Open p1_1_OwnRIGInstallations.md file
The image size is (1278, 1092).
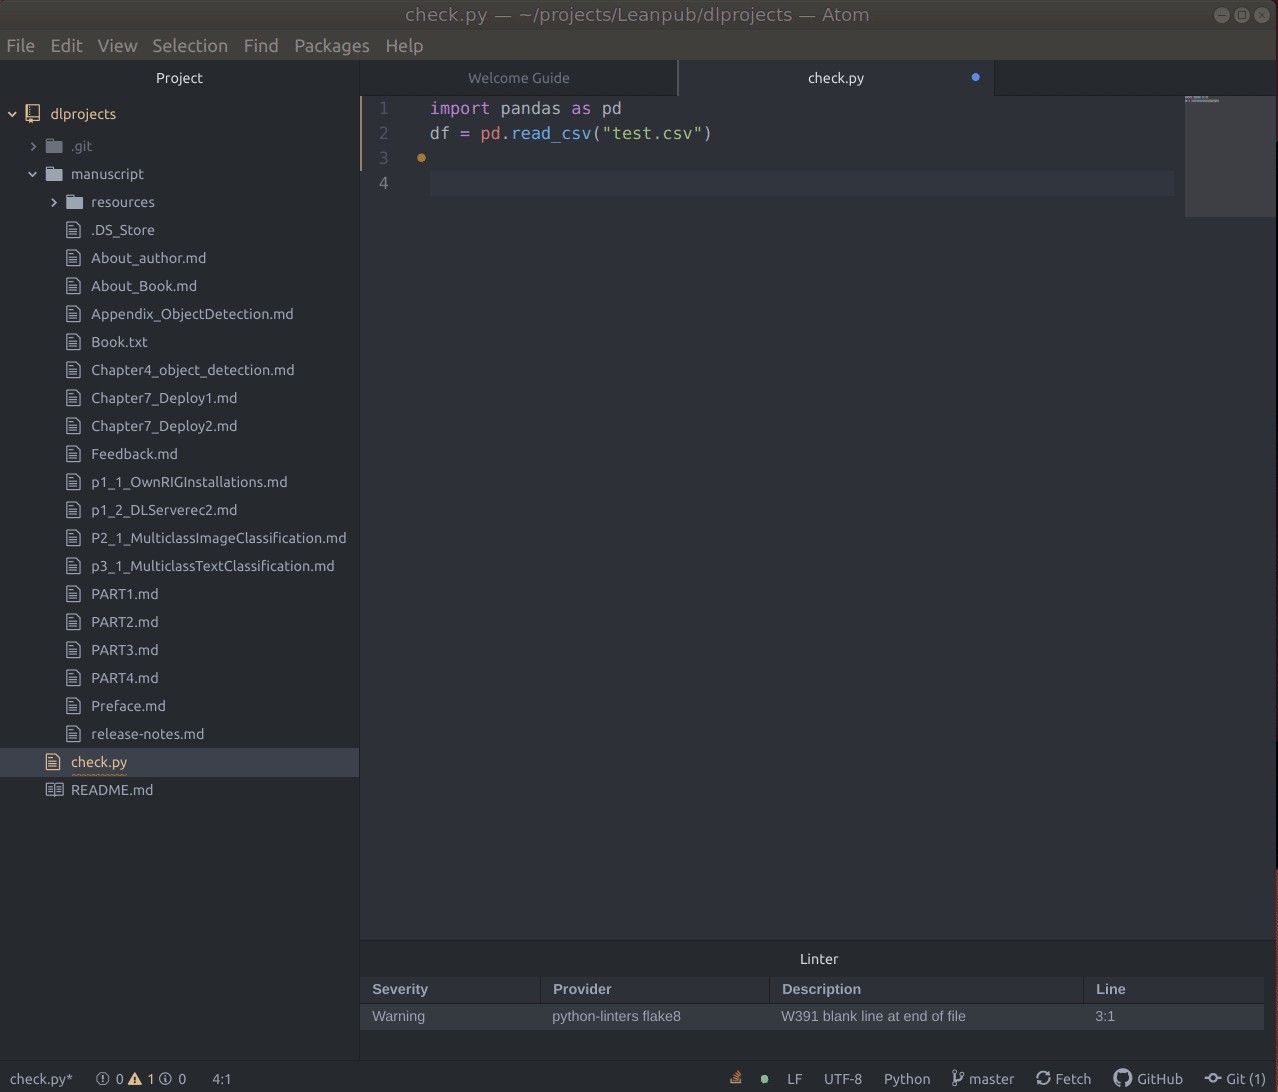point(189,482)
